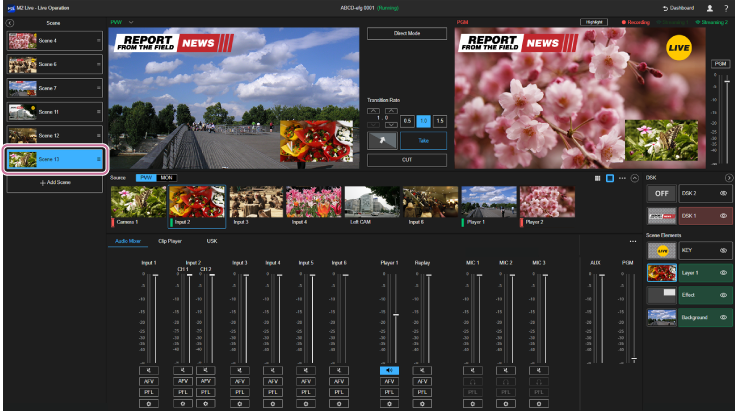Open the USK tab
735x411 pixels.
[212, 241]
